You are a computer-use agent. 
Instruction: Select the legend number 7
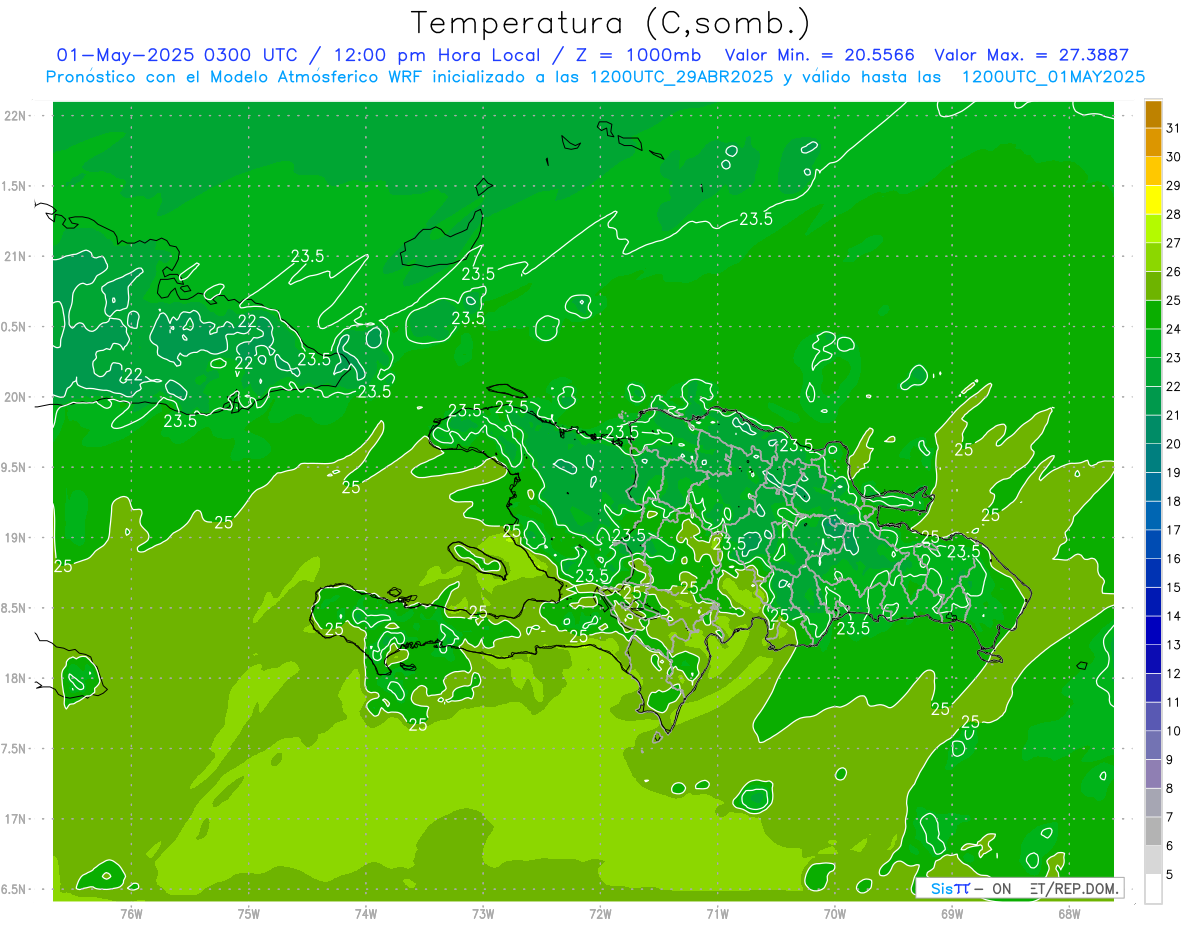point(1170,818)
